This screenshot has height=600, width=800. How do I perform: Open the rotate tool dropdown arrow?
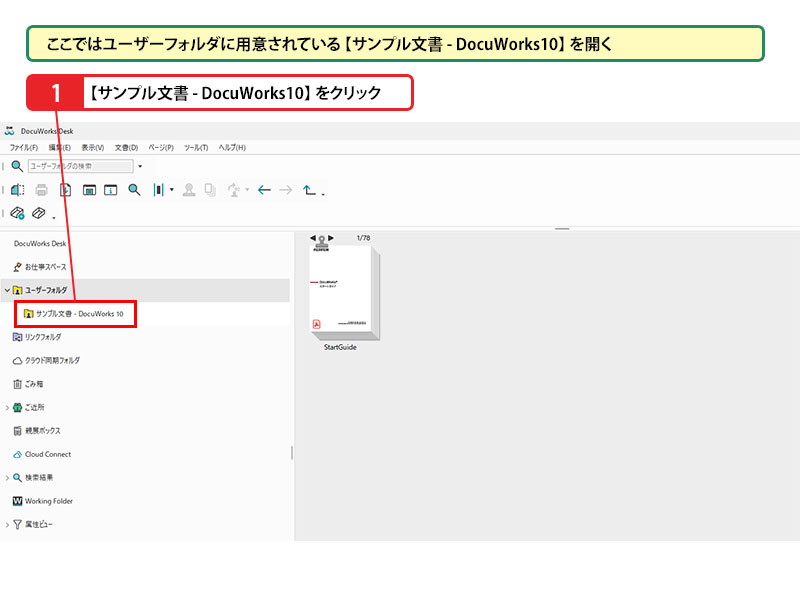click(247, 190)
